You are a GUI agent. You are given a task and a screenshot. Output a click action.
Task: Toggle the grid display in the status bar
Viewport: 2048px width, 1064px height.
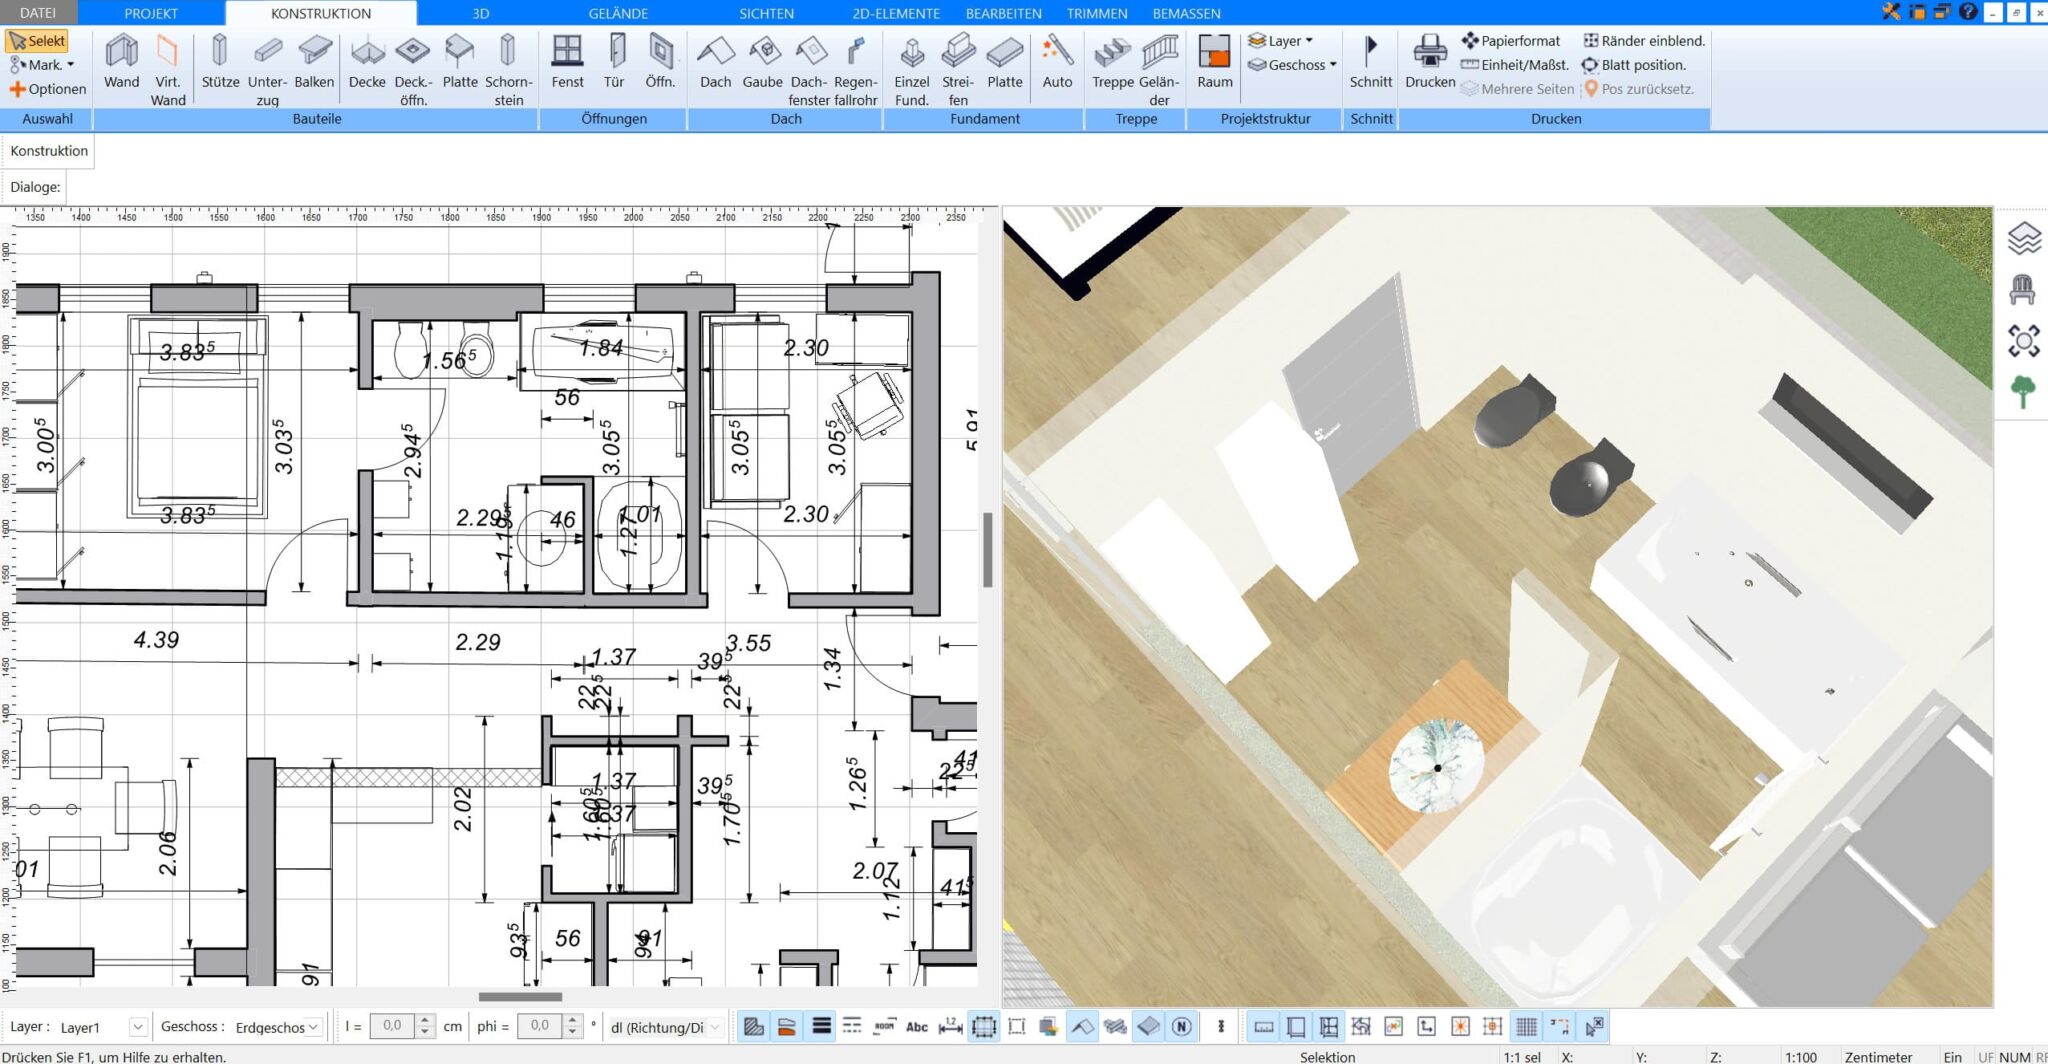(1527, 1025)
